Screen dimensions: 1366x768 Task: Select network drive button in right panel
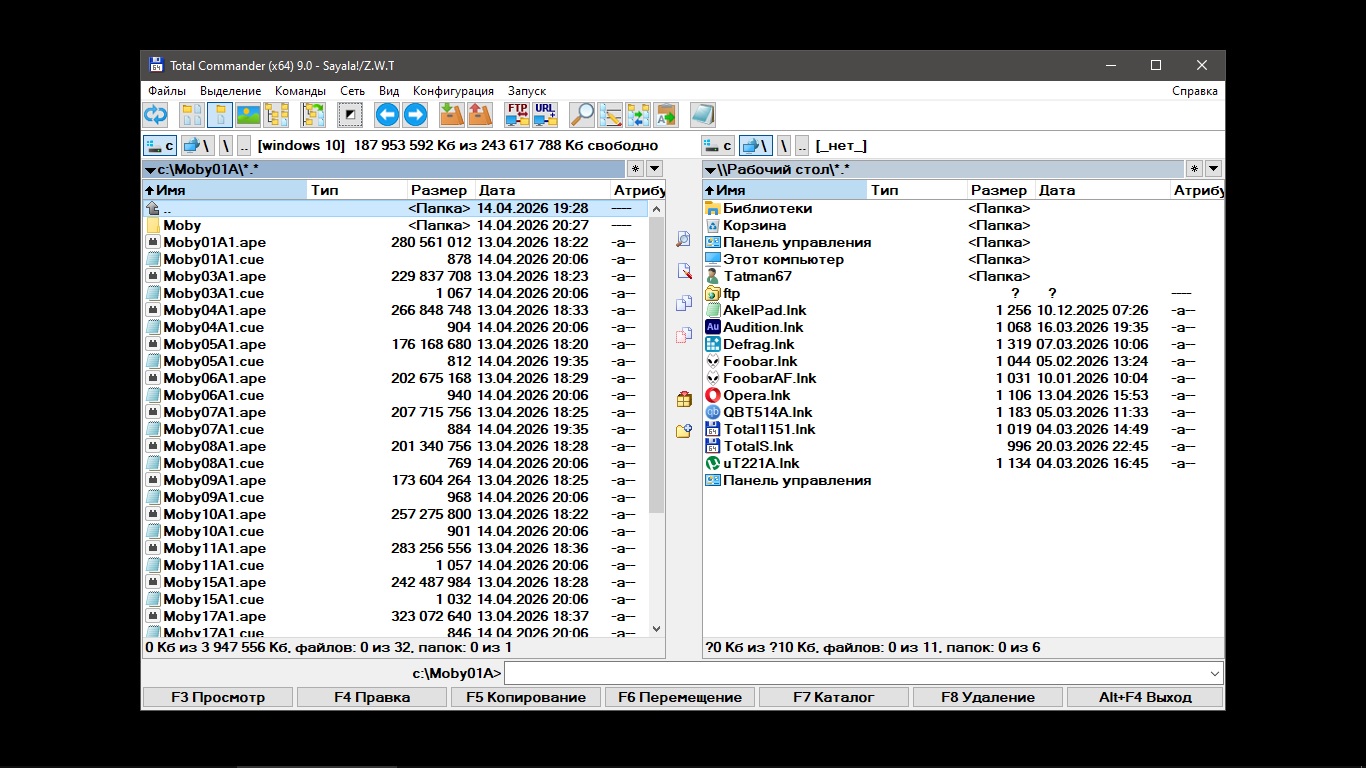(756, 146)
